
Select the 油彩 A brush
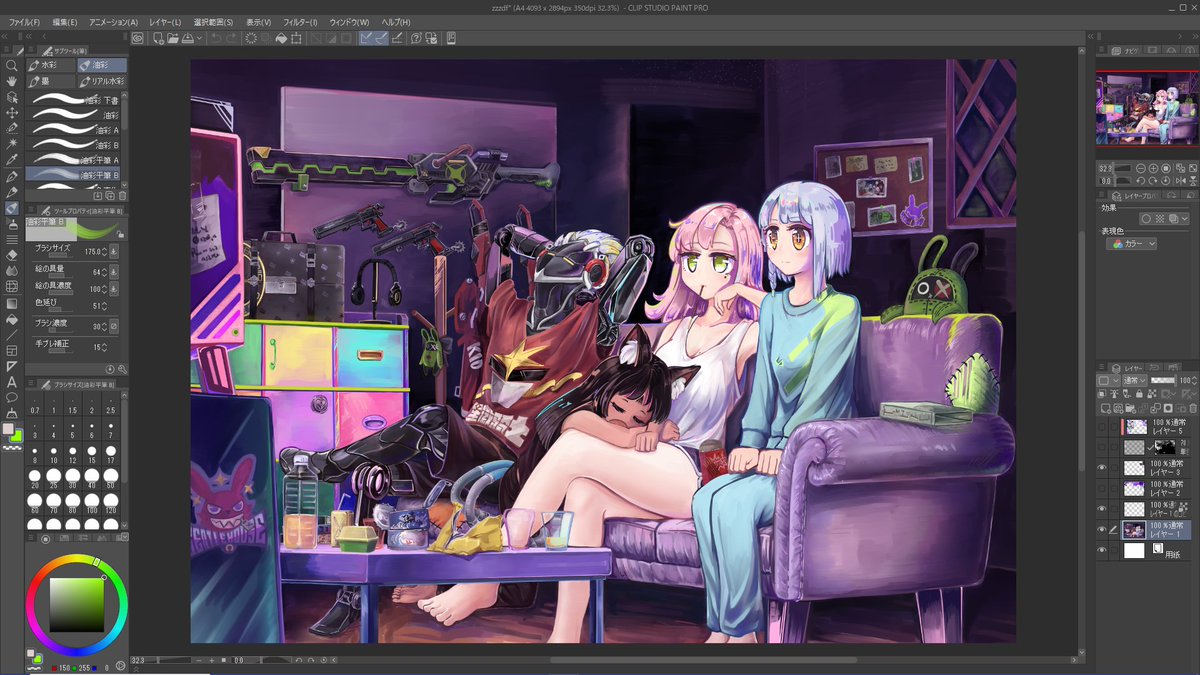(x=75, y=129)
